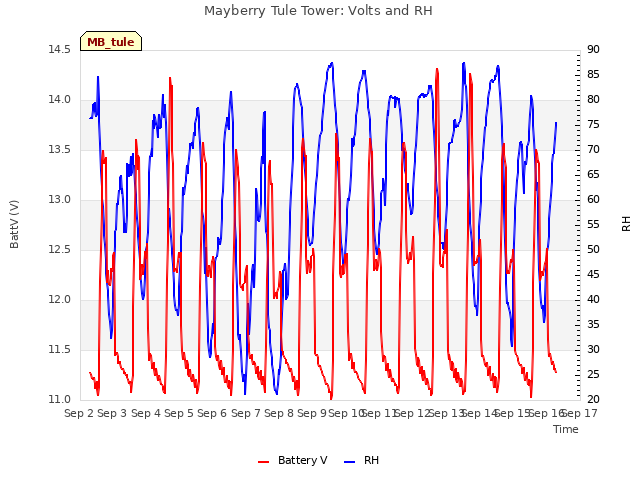Click the MB_tule annotation label
Screen dimensions: 640x480
(111, 41)
